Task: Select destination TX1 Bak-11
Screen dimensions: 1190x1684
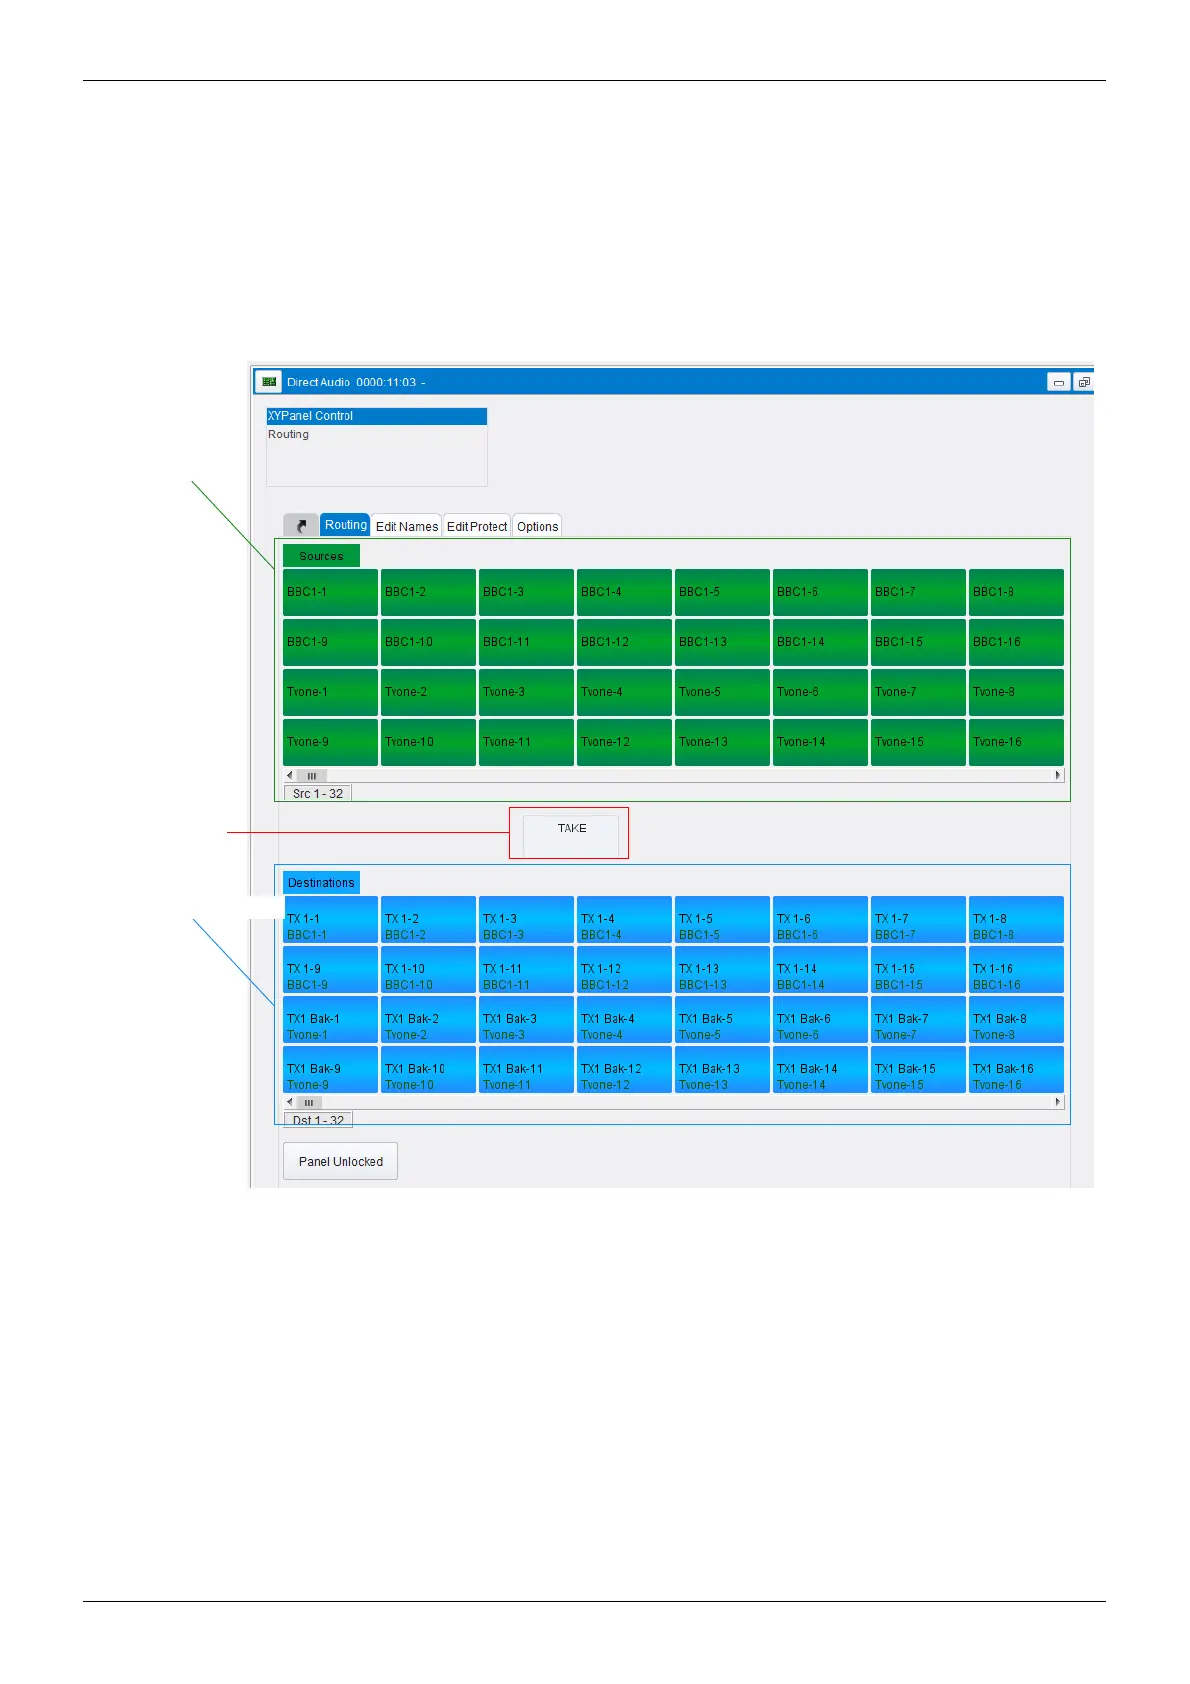Action: [526, 1070]
